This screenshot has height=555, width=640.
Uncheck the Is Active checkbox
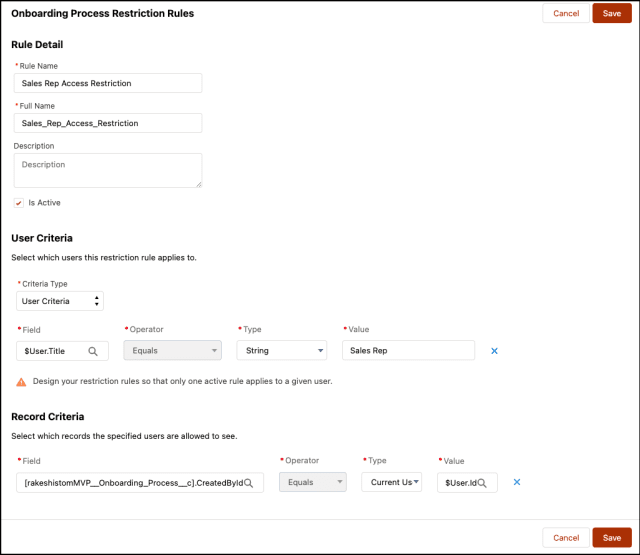tap(19, 203)
